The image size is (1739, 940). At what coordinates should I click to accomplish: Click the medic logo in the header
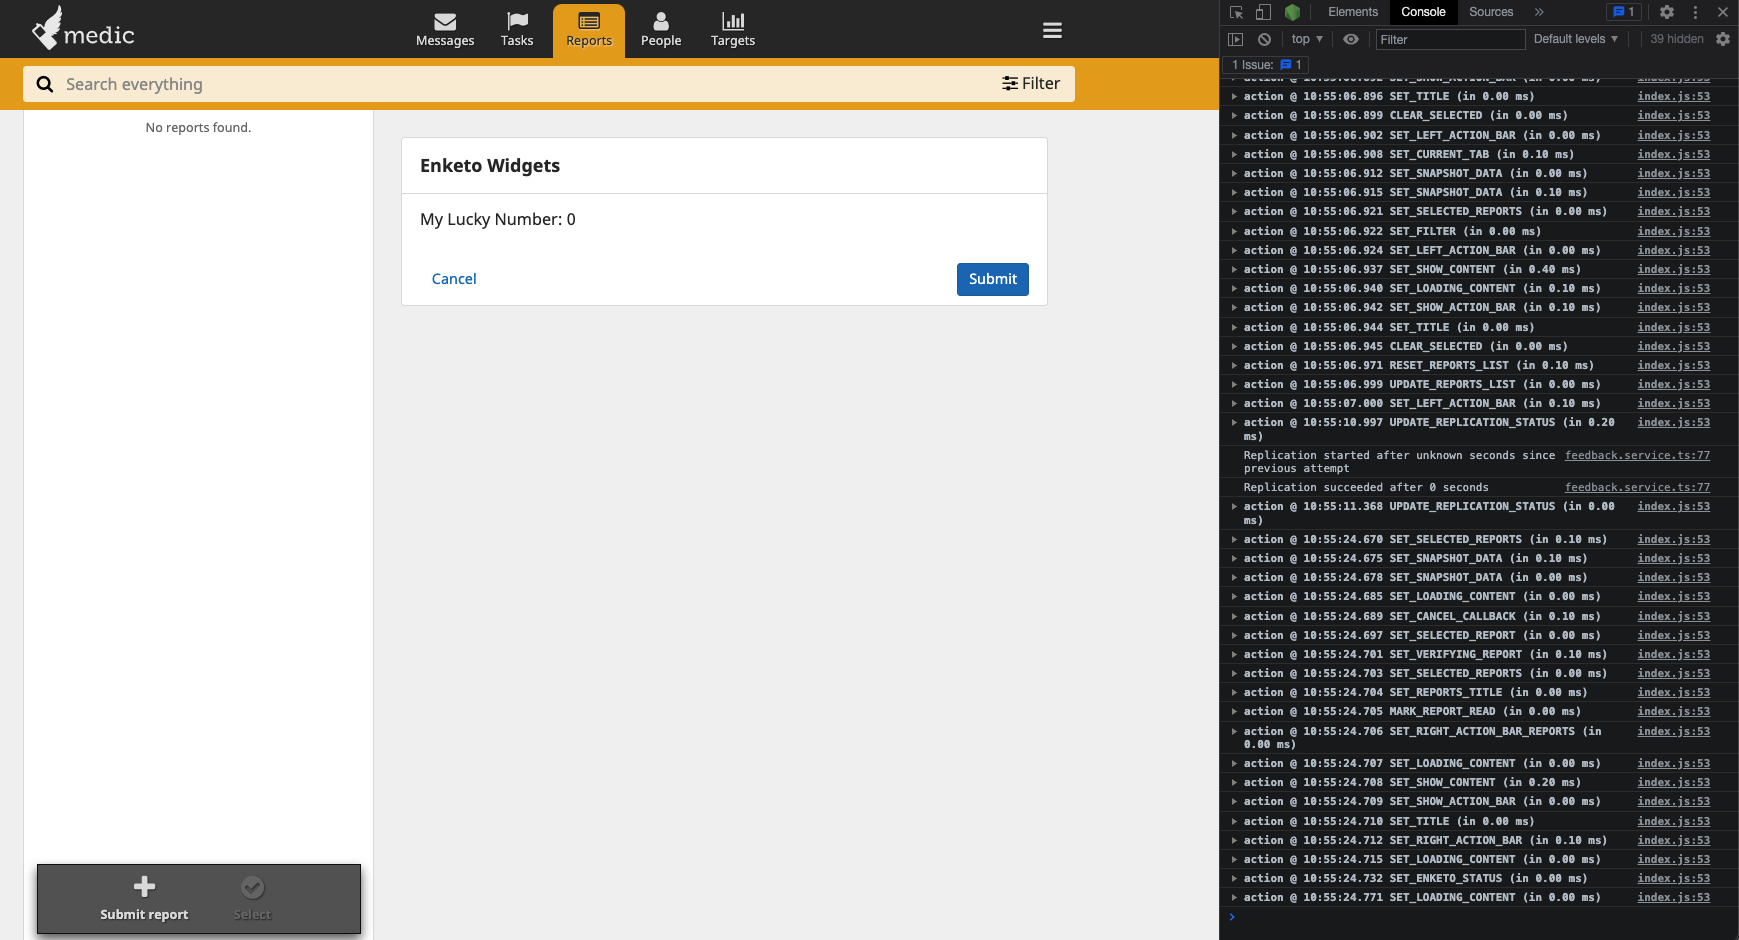click(84, 29)
